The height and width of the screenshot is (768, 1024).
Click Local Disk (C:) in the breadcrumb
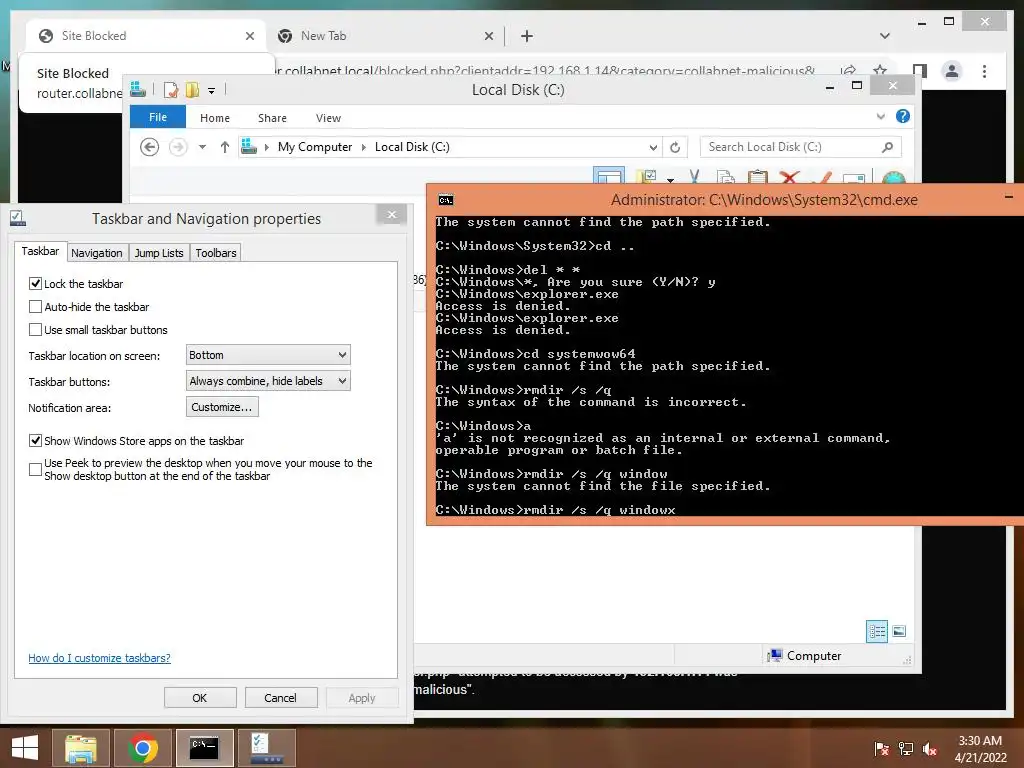click(412, 147)
